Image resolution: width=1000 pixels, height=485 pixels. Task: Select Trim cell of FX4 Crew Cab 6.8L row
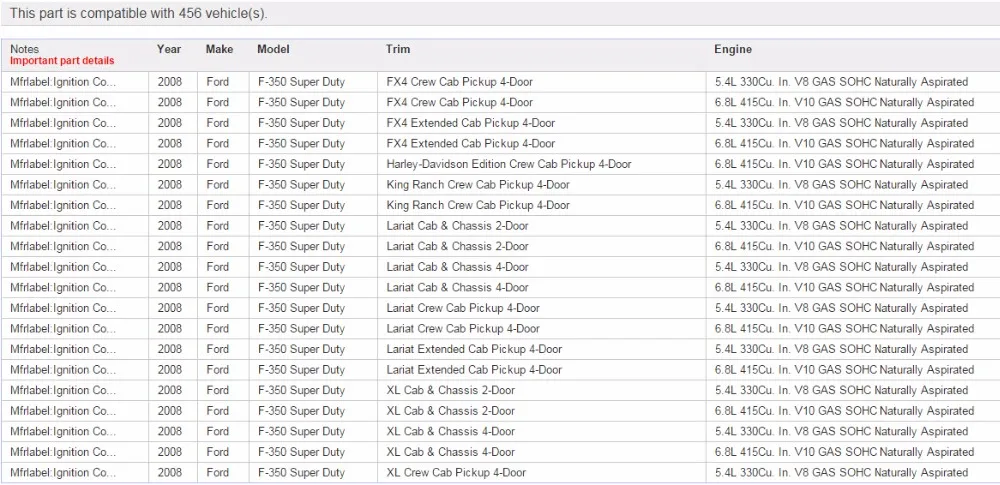(x=541, y=102)
